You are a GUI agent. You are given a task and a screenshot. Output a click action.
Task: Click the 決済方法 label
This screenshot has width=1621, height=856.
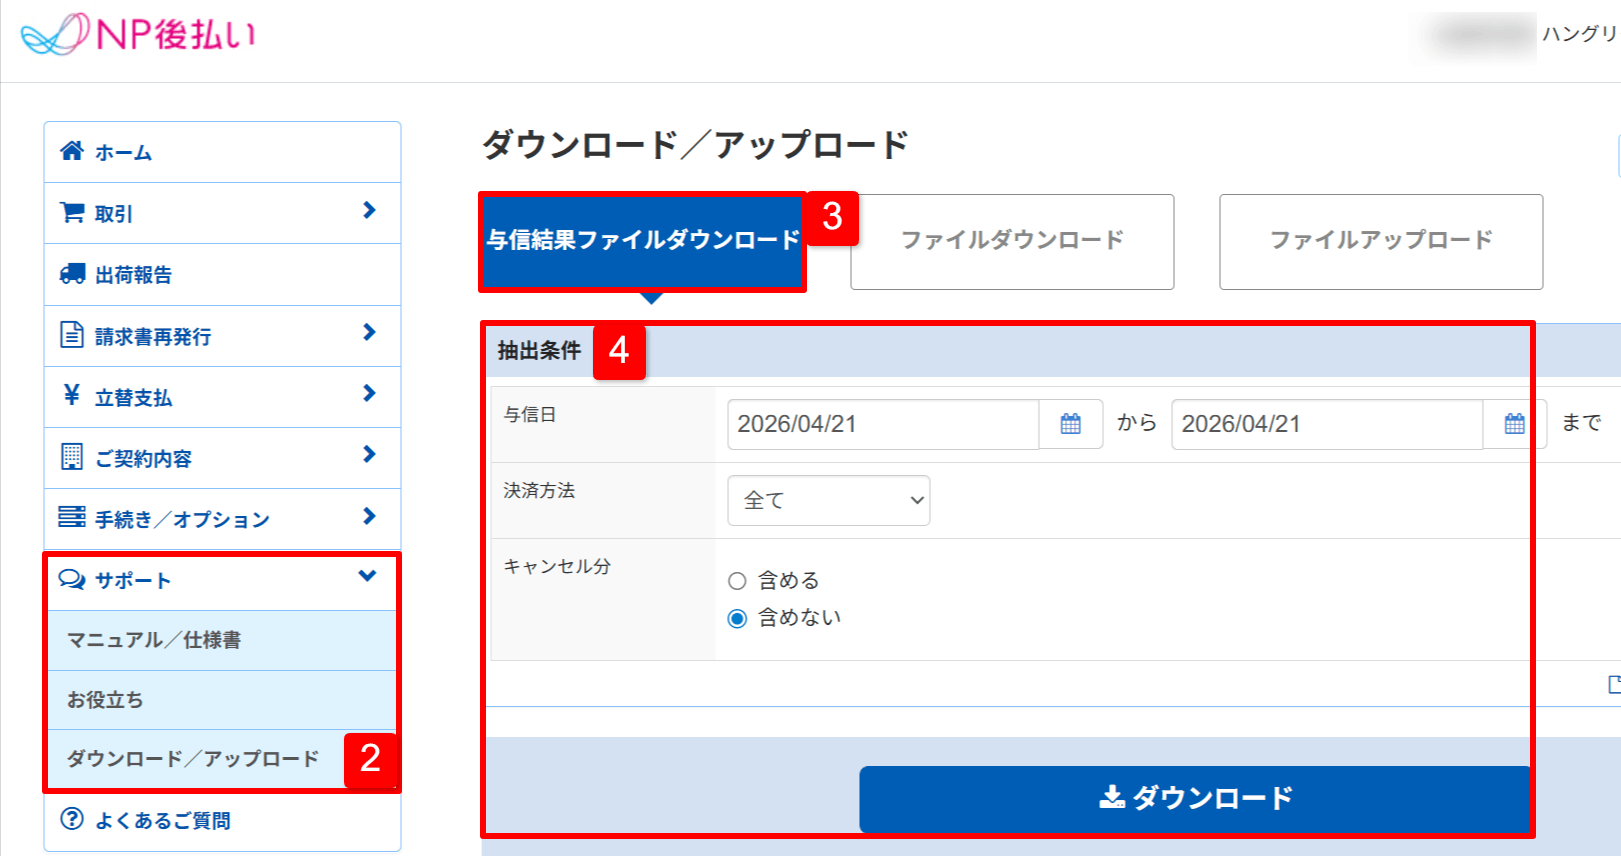tap(539, 490)
